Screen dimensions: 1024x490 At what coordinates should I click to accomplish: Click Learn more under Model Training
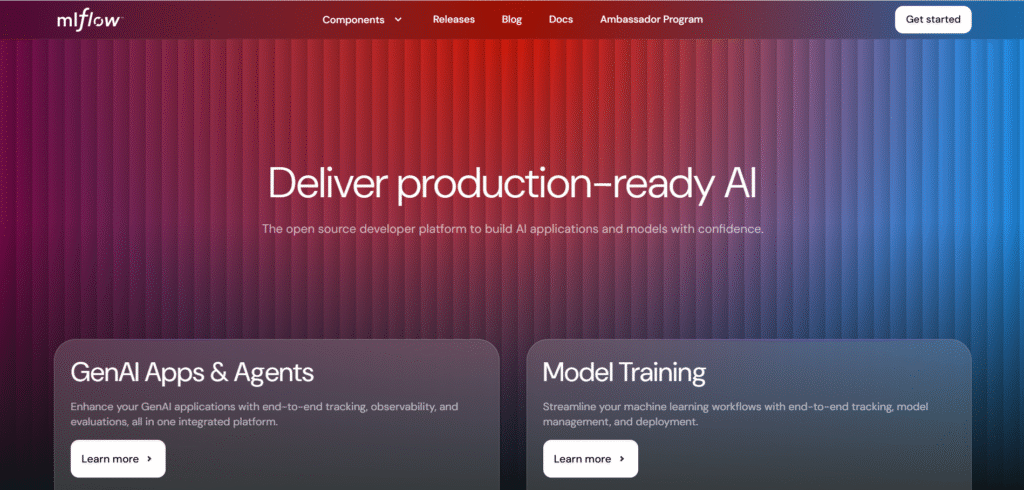click(x=582, y=459)
